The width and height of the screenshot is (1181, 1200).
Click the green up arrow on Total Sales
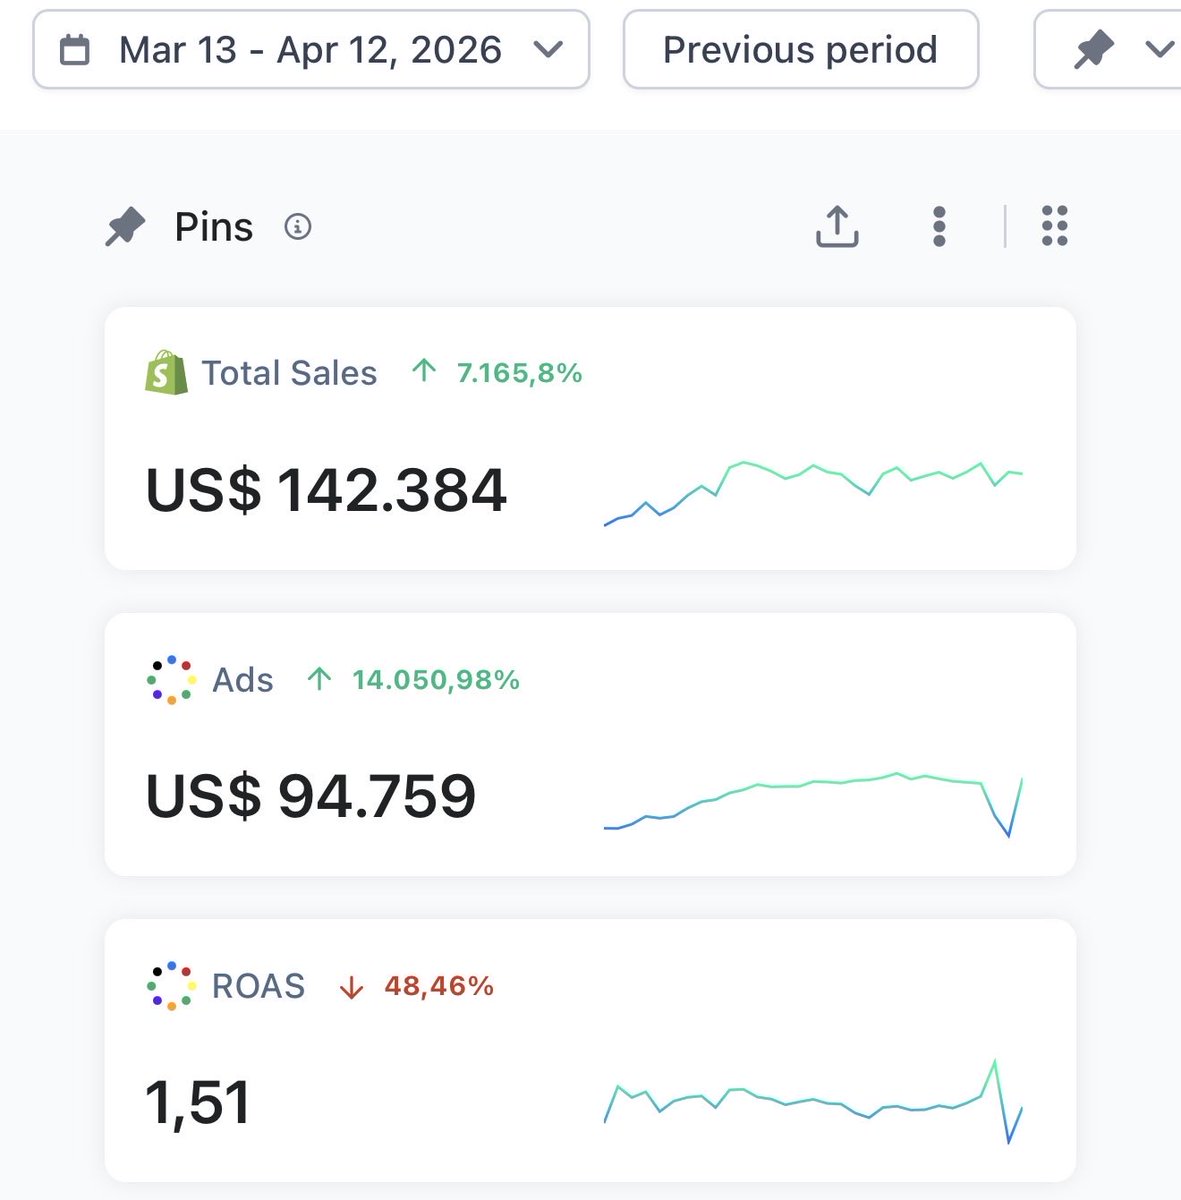pyautogui.click(x=424, y=372)
